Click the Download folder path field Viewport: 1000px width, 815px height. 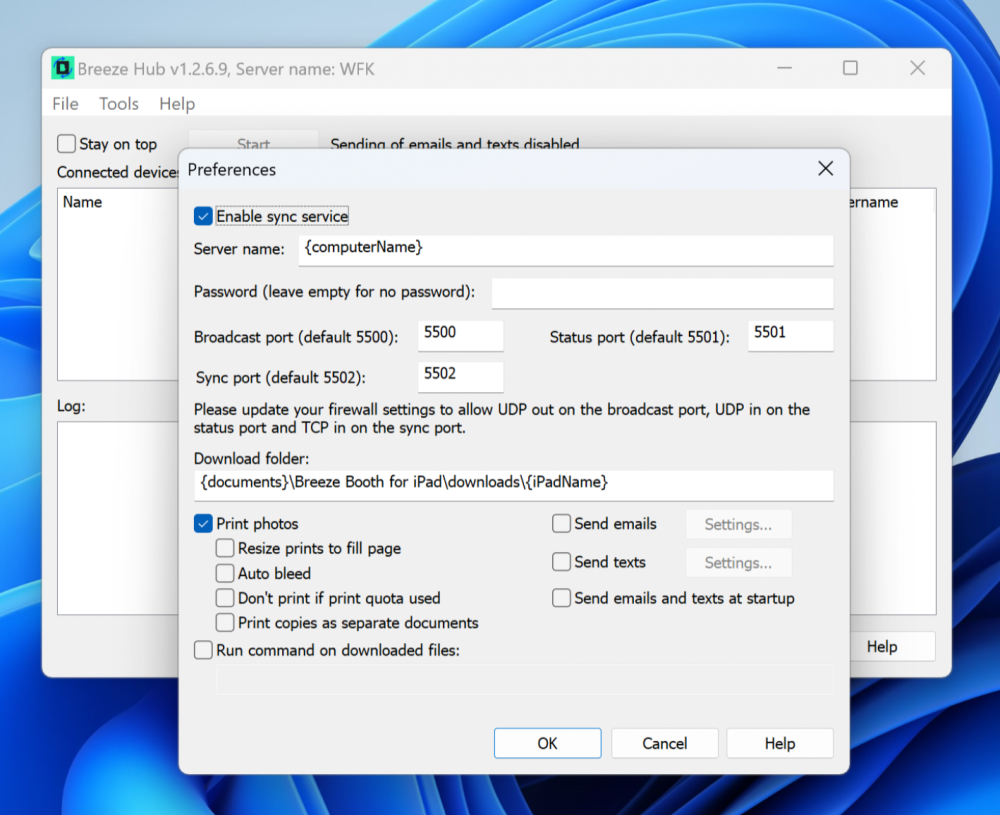(513, 485)
